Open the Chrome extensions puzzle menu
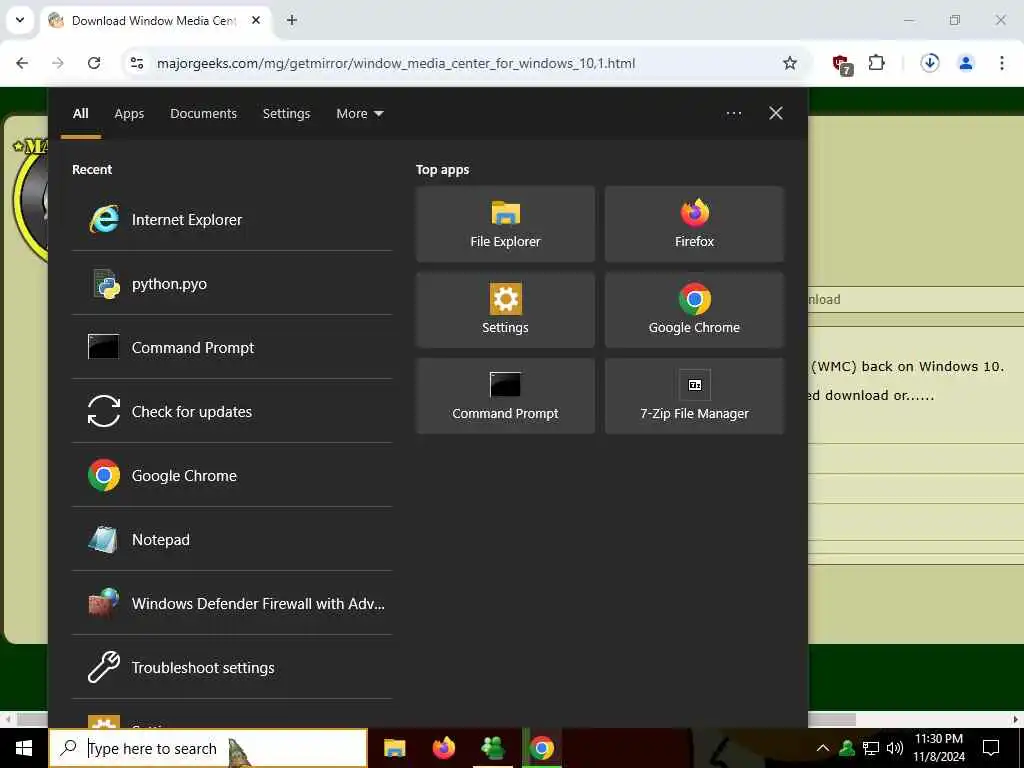This screenshot has height=768, width=1024. pyautogui.click(x=876, y=63)
